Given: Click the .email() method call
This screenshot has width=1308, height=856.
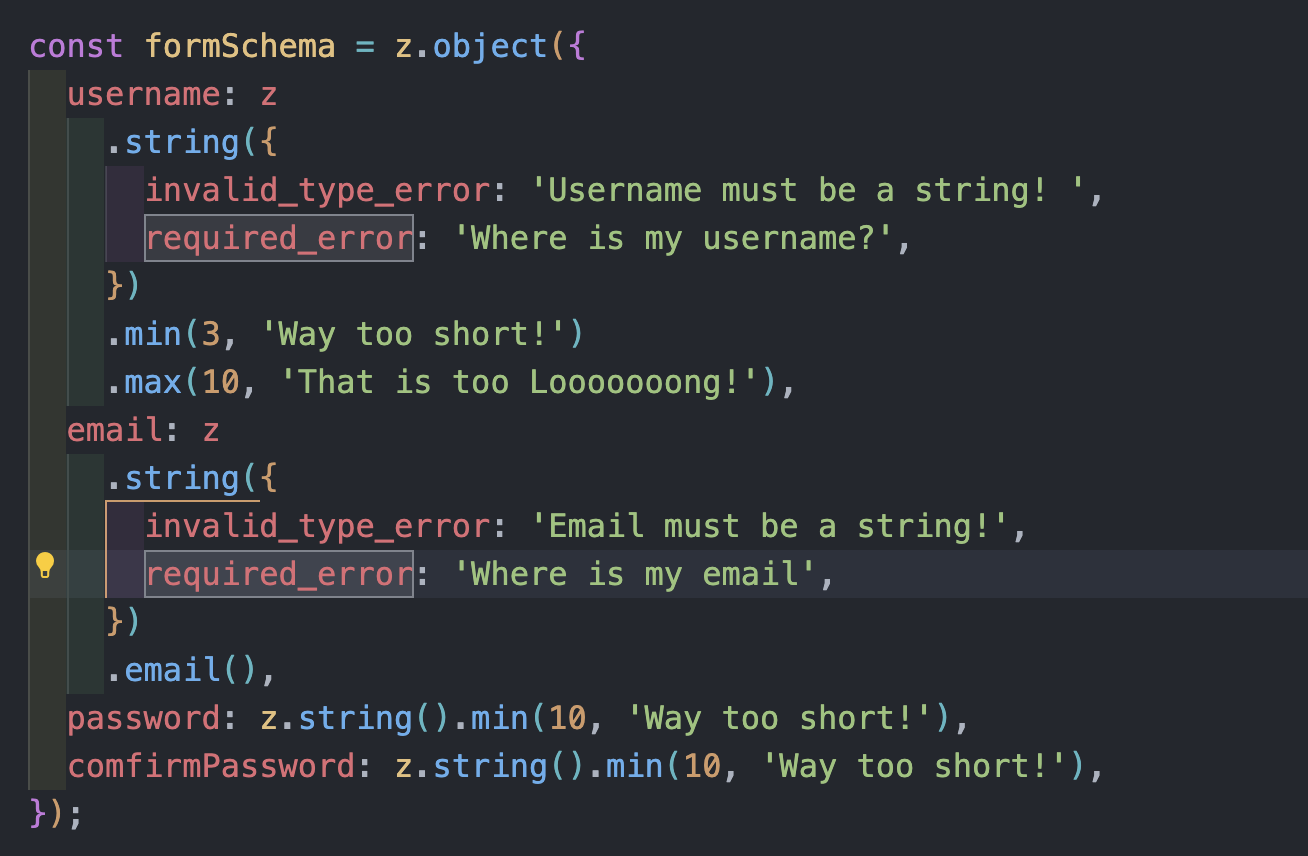Looking at the screenshot, I should 182,671.
